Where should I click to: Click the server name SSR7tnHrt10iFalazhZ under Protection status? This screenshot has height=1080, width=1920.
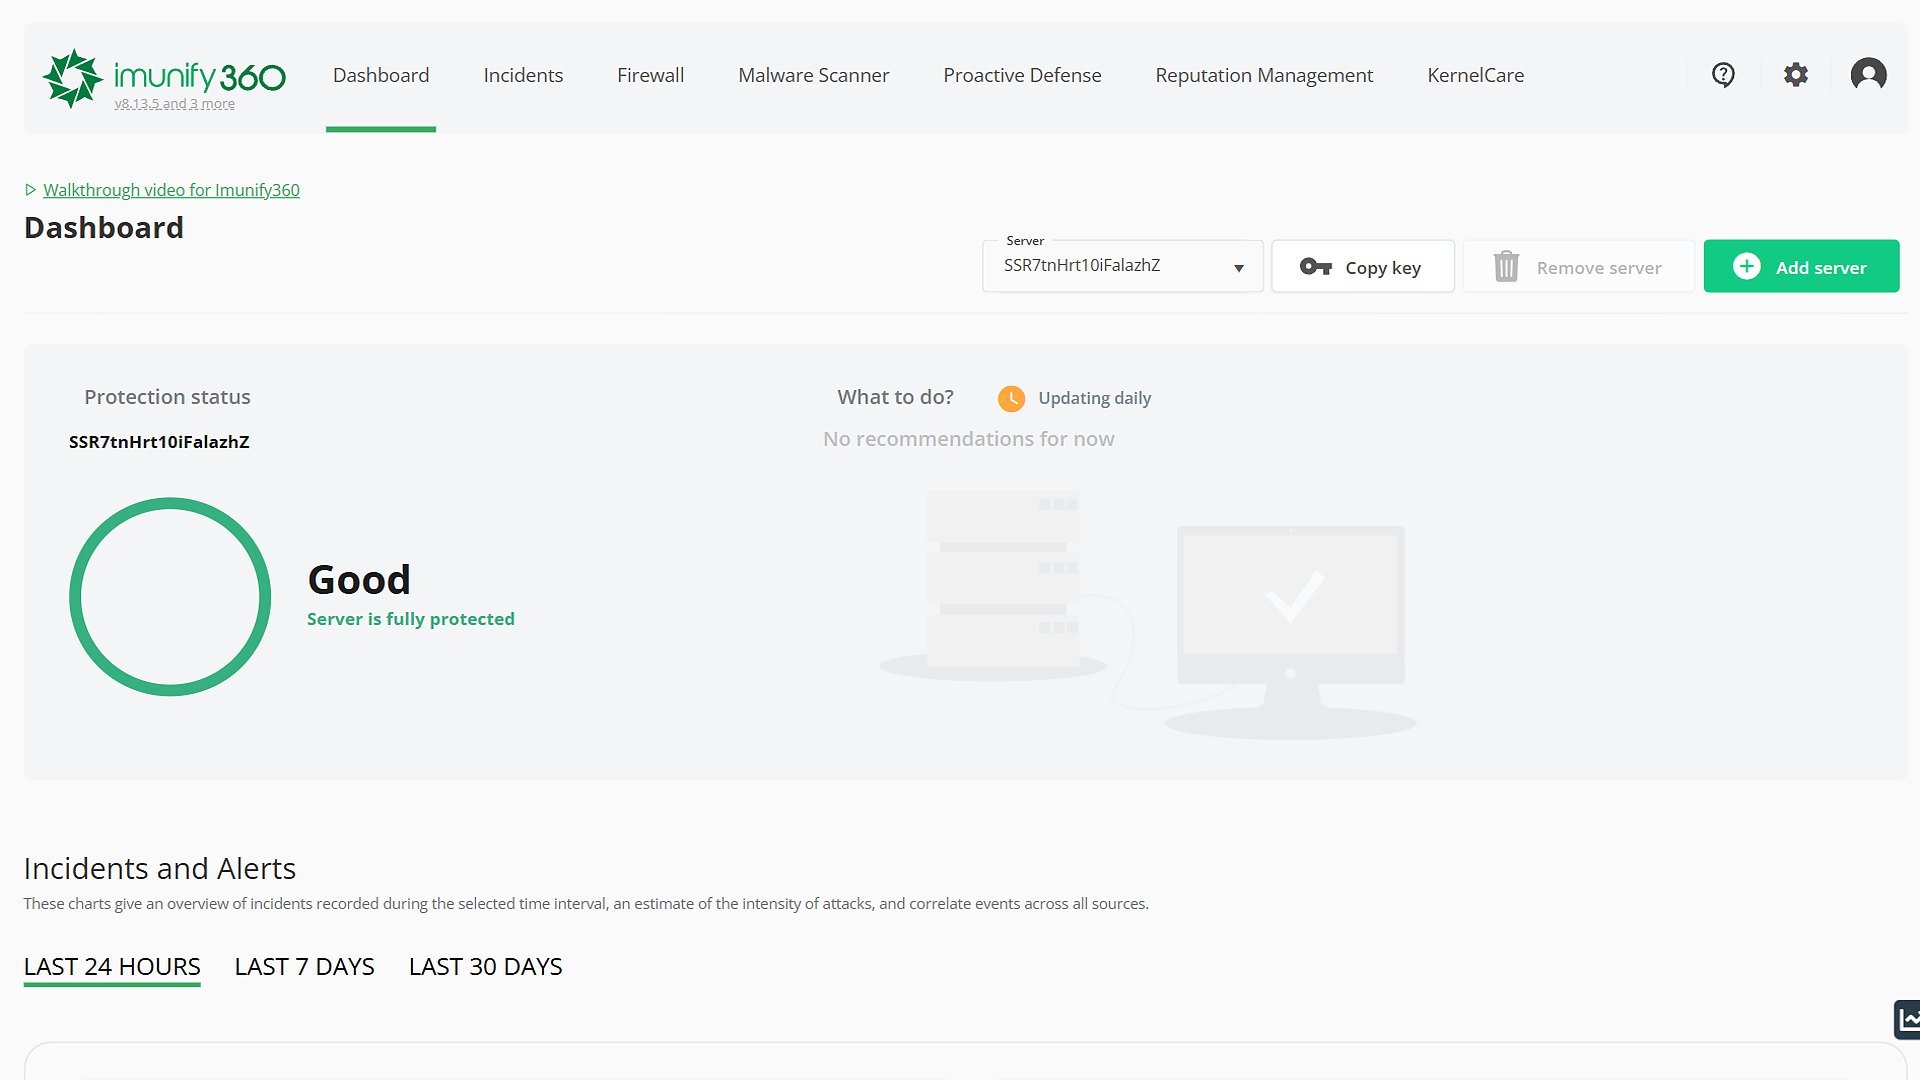tap(159, 442)
